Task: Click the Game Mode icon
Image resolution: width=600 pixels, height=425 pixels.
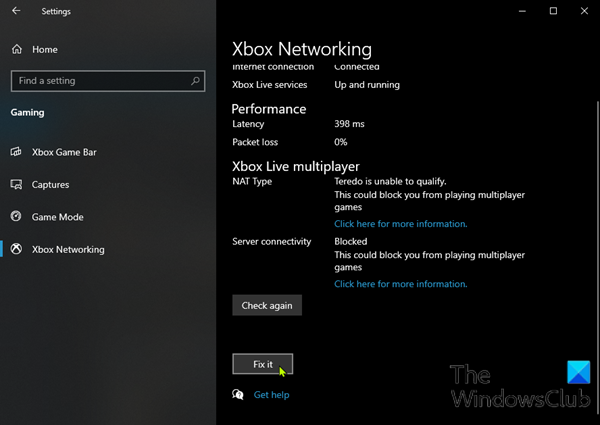Action: (x=16, y=217)
